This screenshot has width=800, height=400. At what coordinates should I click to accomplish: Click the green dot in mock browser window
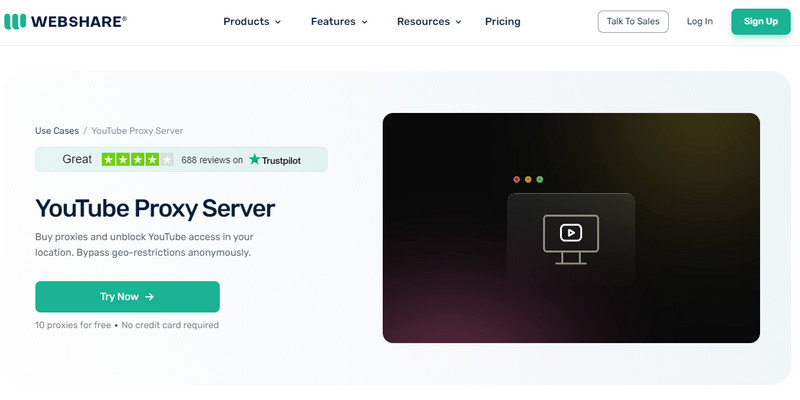click(x=540, y=179)
